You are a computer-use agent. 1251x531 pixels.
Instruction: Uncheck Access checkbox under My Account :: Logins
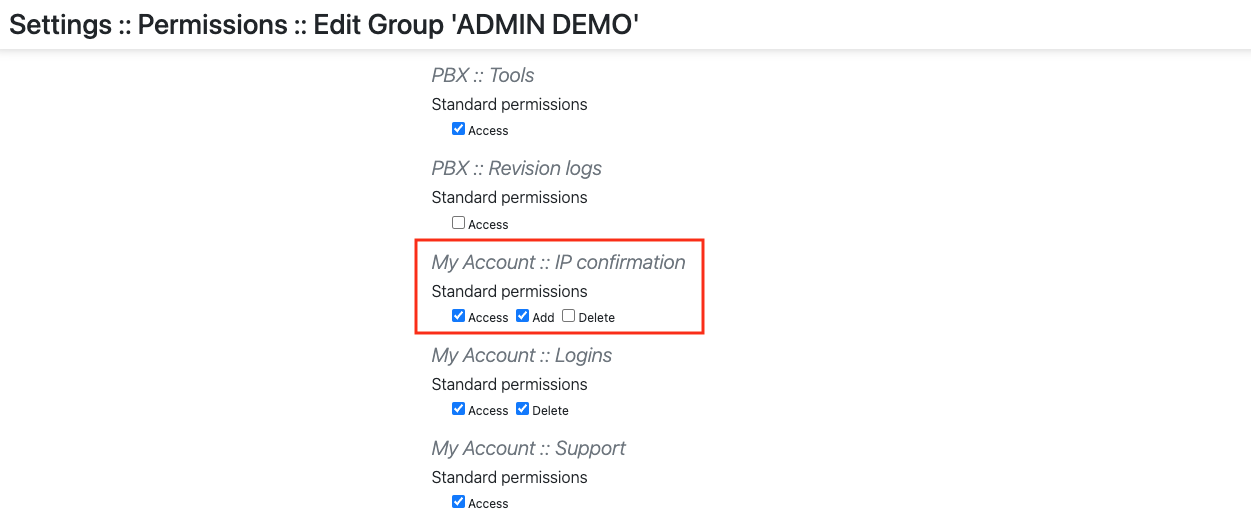pos(458,409)
